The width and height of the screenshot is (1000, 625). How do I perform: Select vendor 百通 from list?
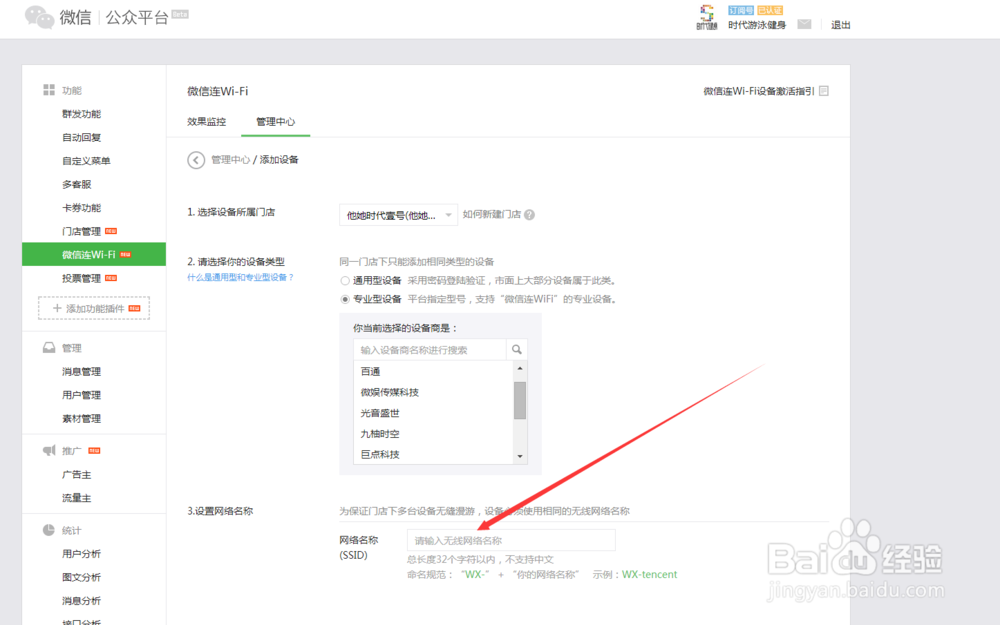click(x=371, y=371)
